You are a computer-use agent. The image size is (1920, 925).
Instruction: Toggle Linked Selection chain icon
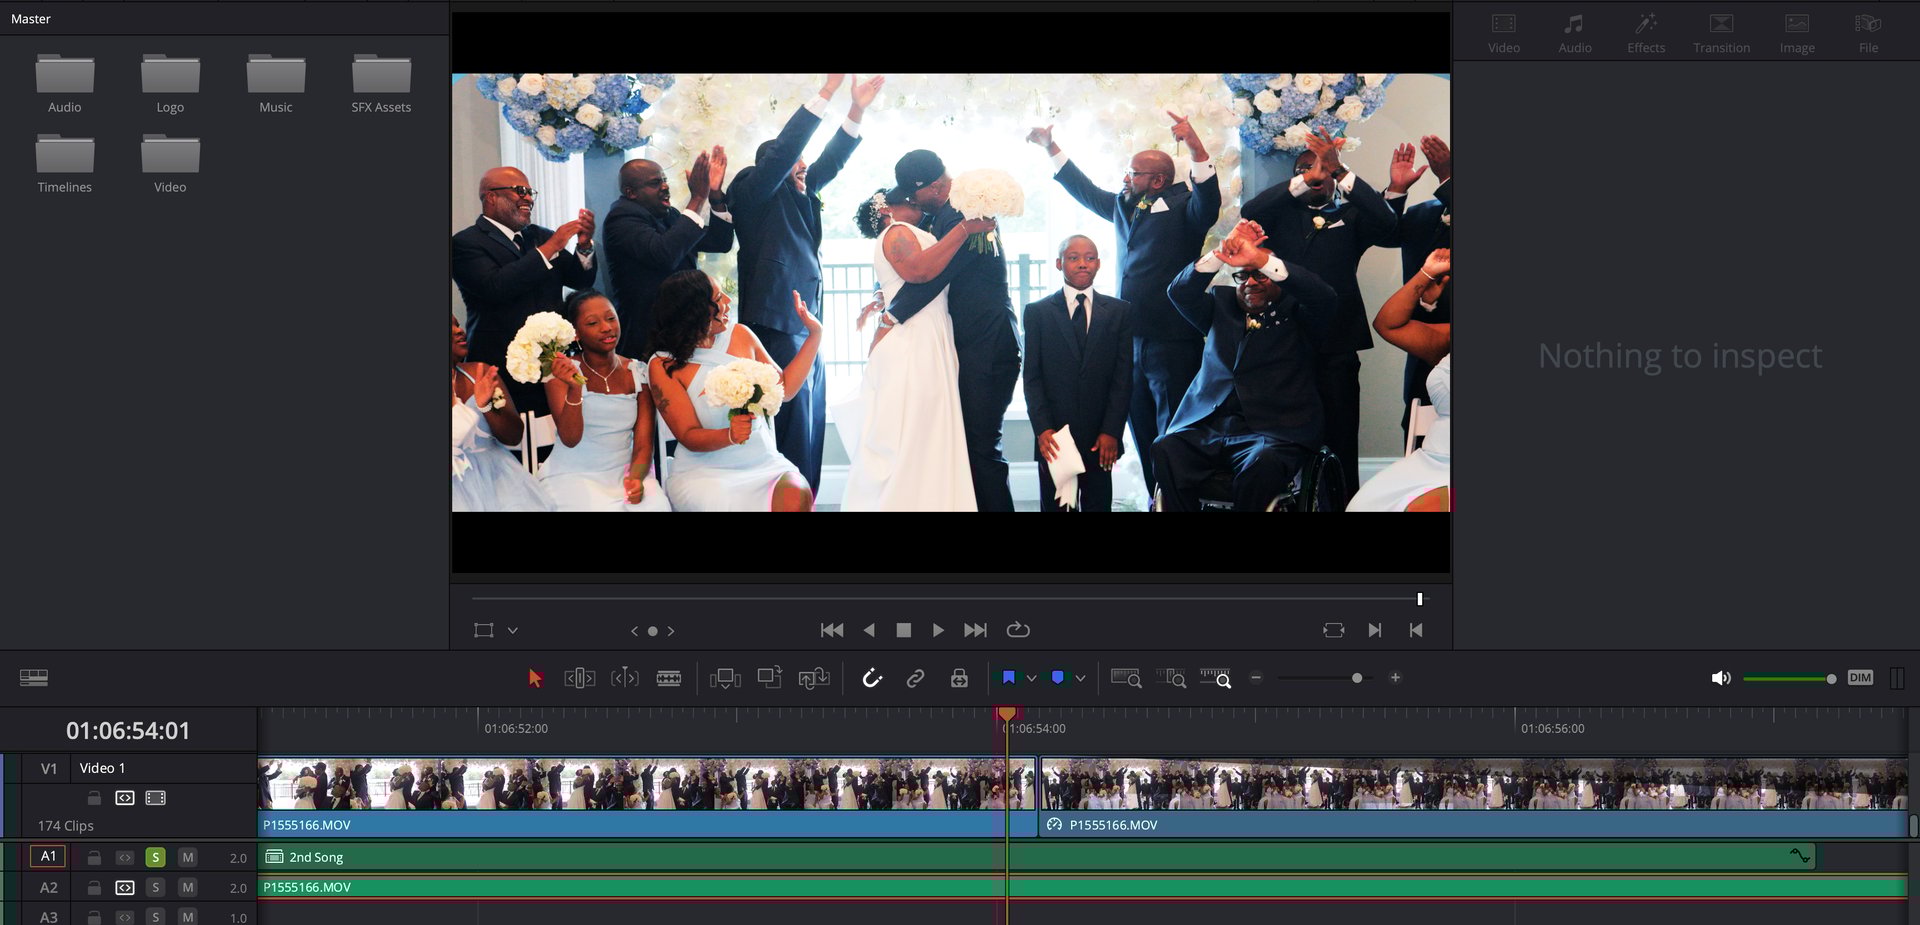(915, 678)
